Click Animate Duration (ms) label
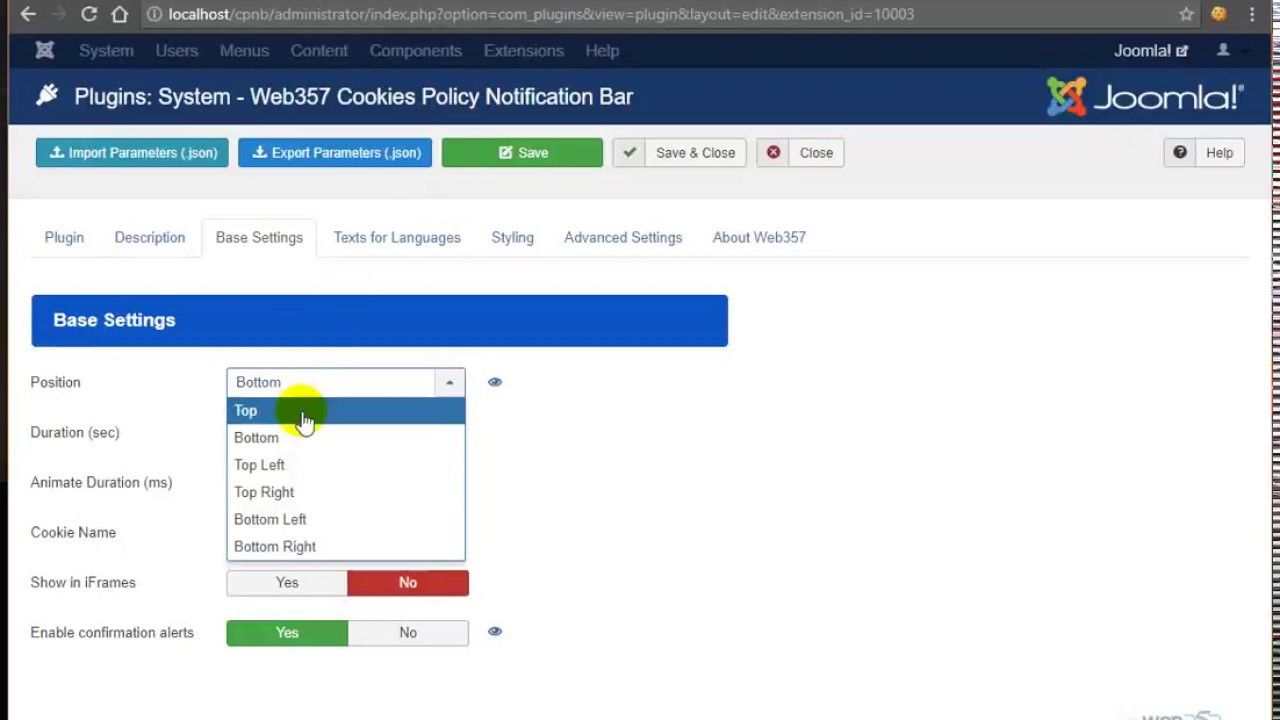Viewport: 1280px width, 720px height. point(101,482)
